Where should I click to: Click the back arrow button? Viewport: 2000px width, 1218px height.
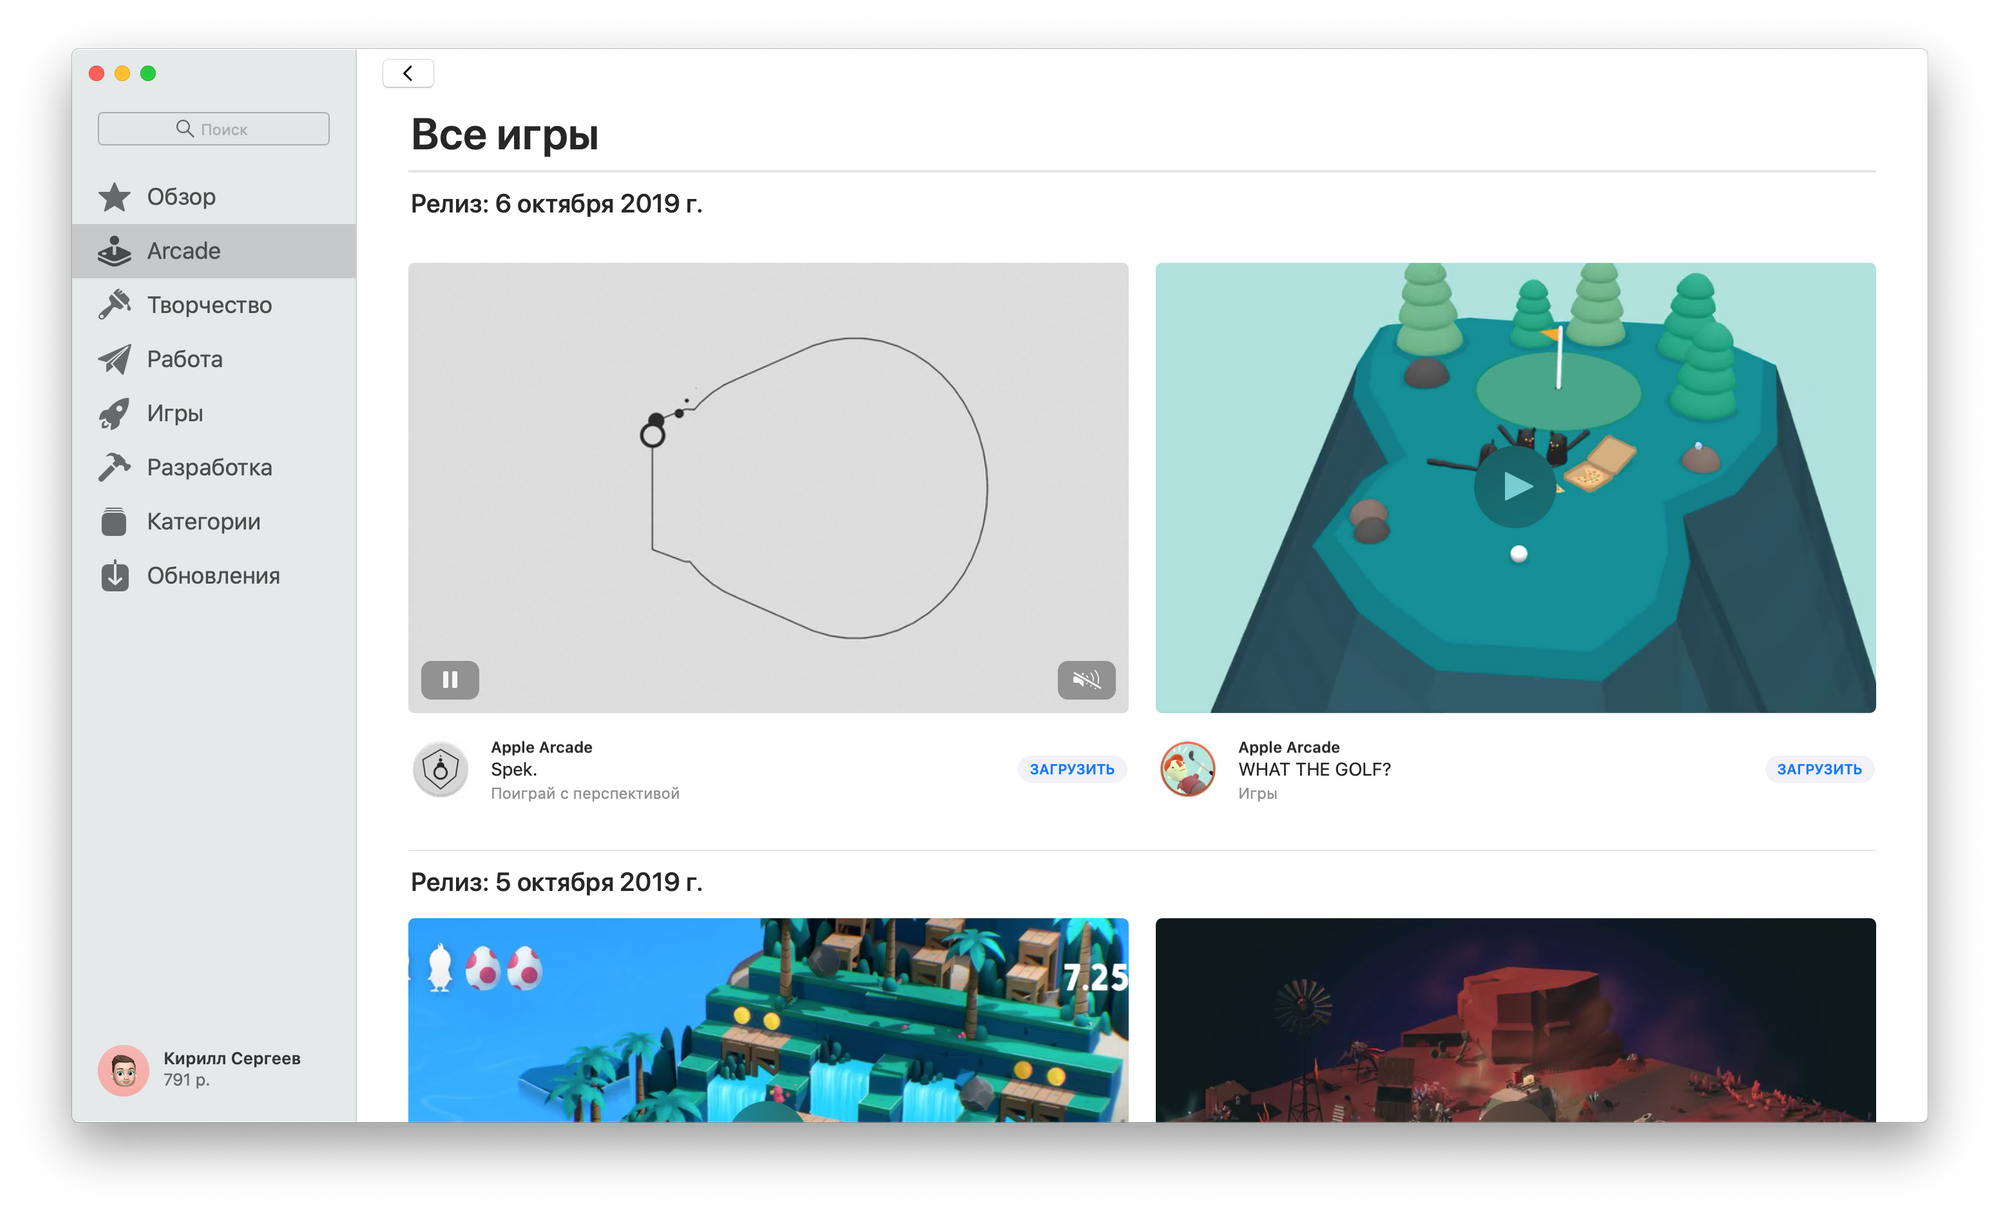point(408,73)
